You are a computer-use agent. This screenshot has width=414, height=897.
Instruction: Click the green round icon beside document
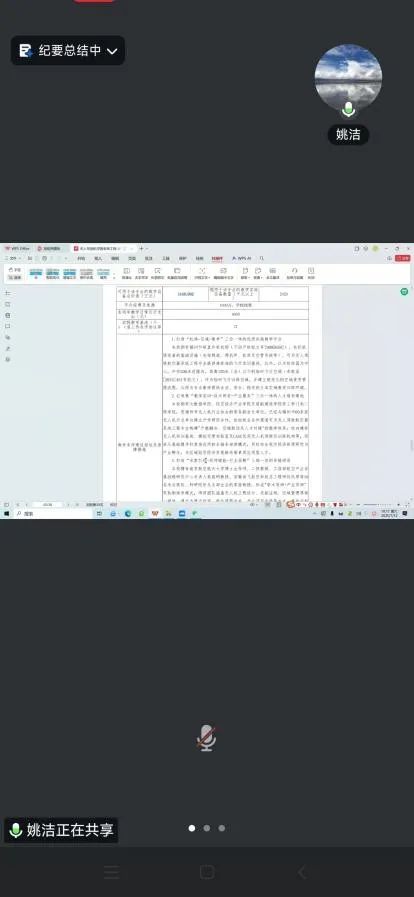pos(404,292)
